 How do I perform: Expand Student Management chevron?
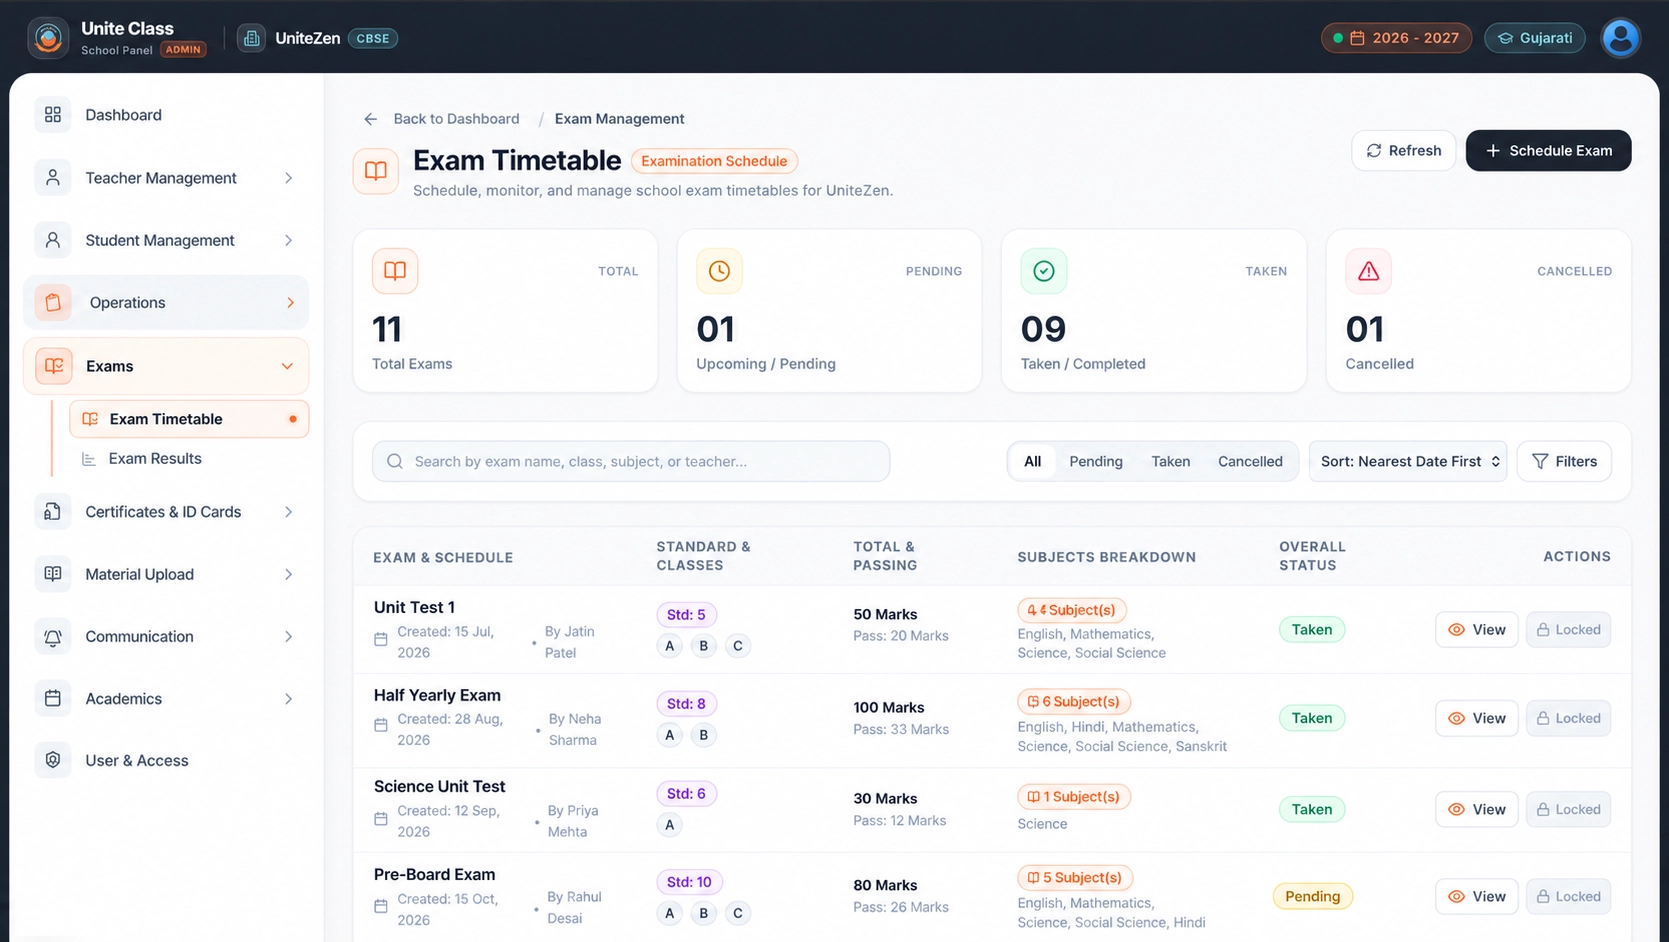click(x=288, y=240)
